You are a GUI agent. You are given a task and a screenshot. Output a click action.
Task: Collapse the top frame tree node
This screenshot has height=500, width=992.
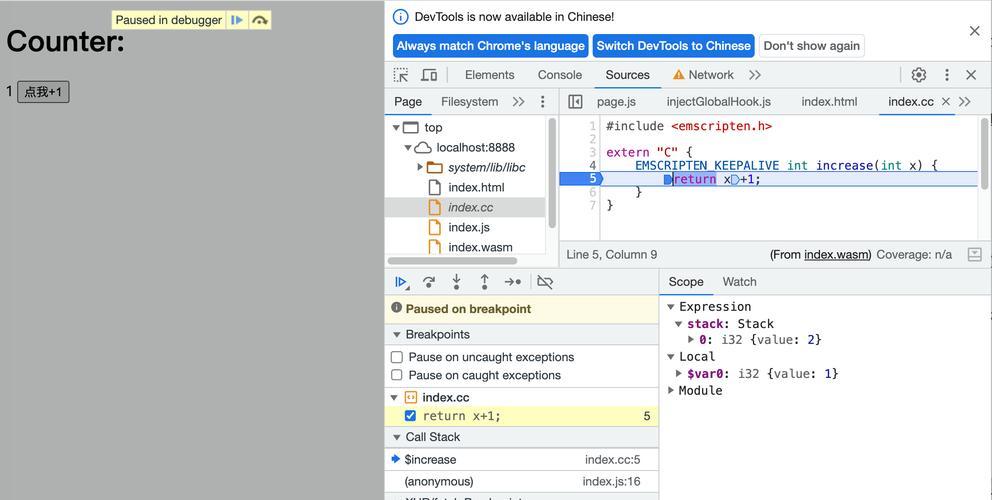(x=396, y=128)
